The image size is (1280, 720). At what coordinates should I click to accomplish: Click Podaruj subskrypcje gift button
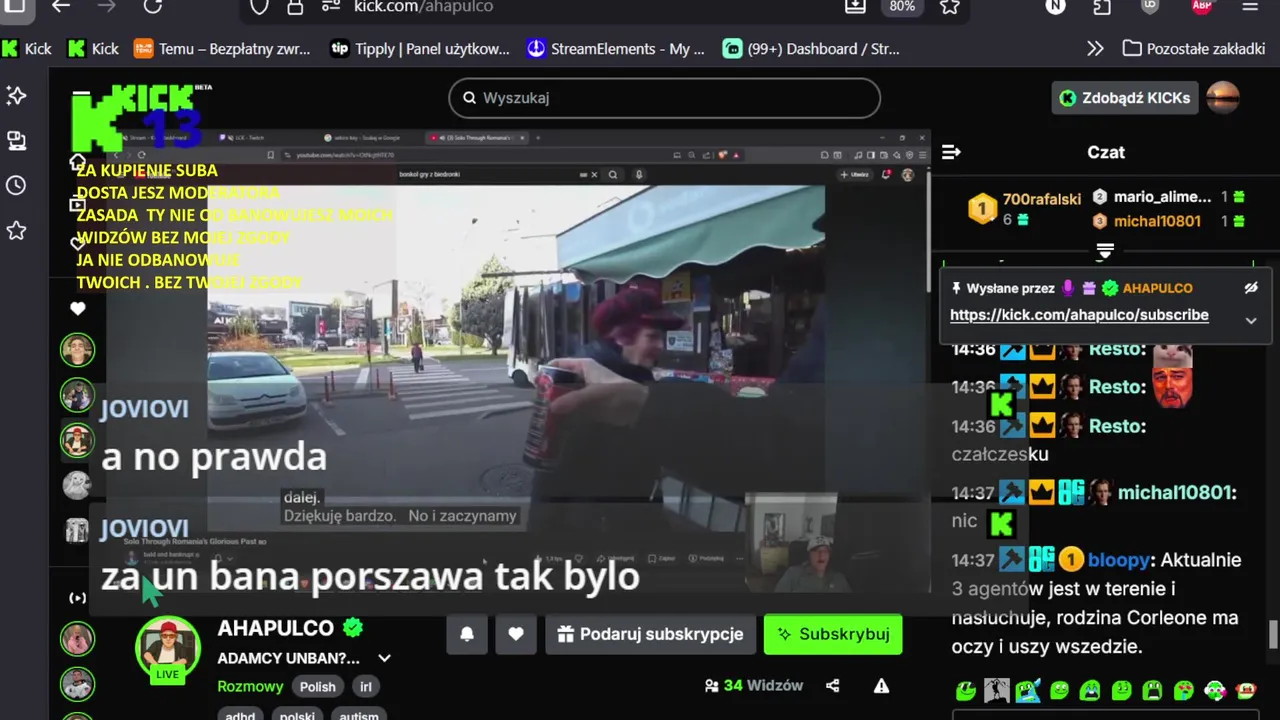click(x=650, y=634)
